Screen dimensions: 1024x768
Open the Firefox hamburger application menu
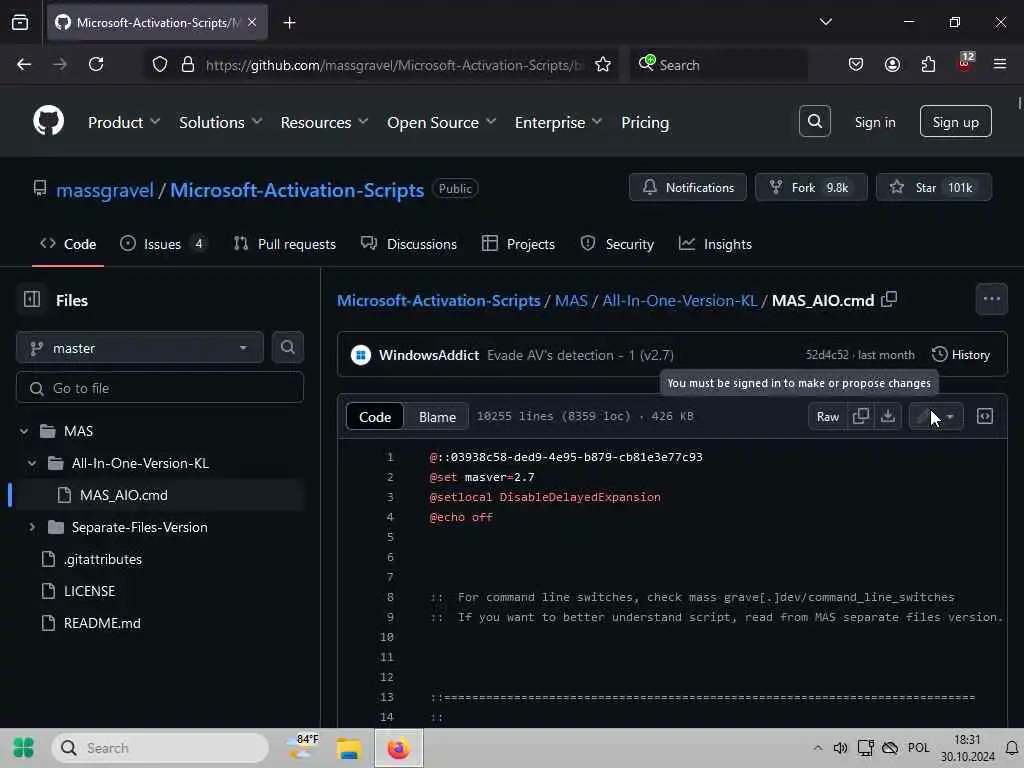tap(1000, 64)
